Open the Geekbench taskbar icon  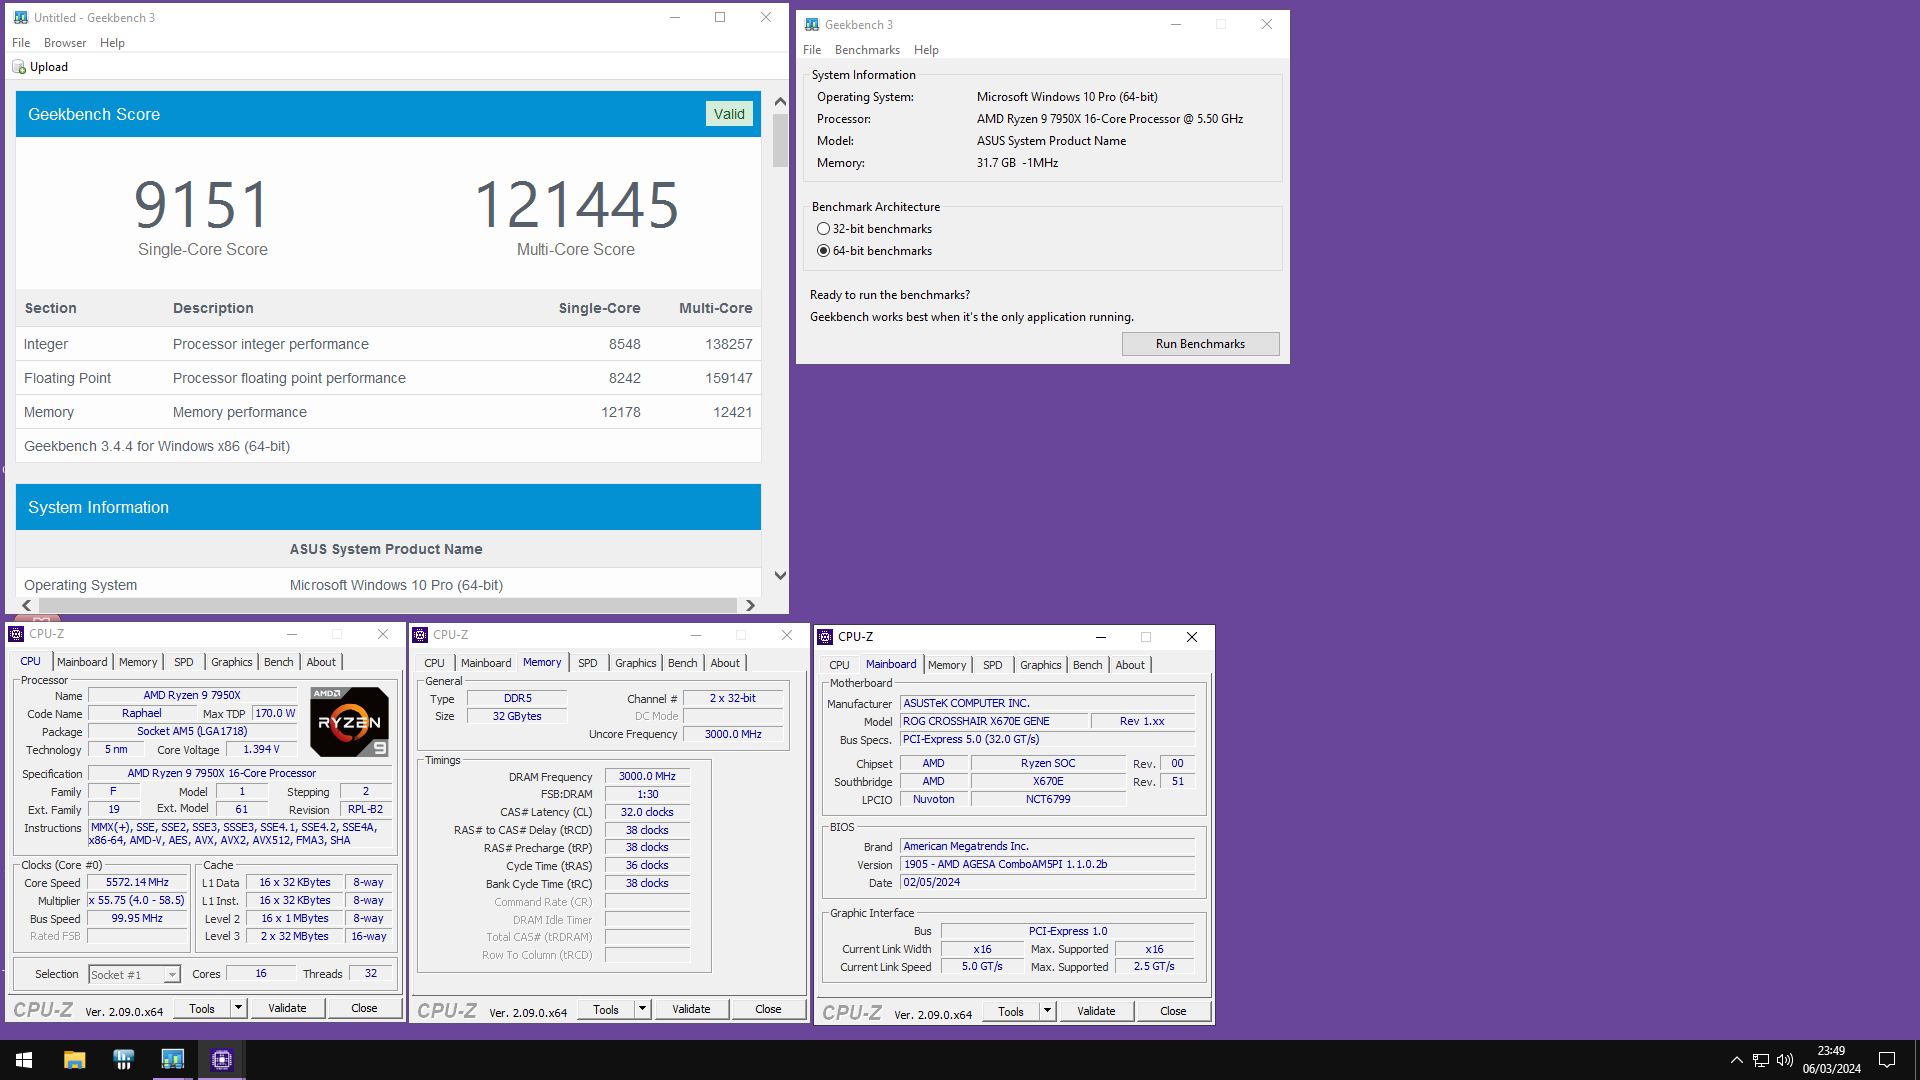click(x=172, y=1060)
